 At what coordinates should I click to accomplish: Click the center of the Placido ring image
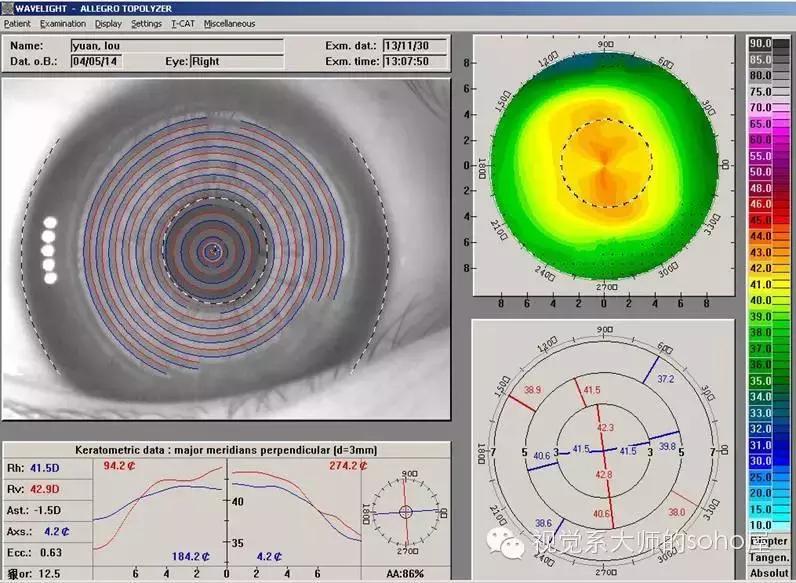pos(210,249)
